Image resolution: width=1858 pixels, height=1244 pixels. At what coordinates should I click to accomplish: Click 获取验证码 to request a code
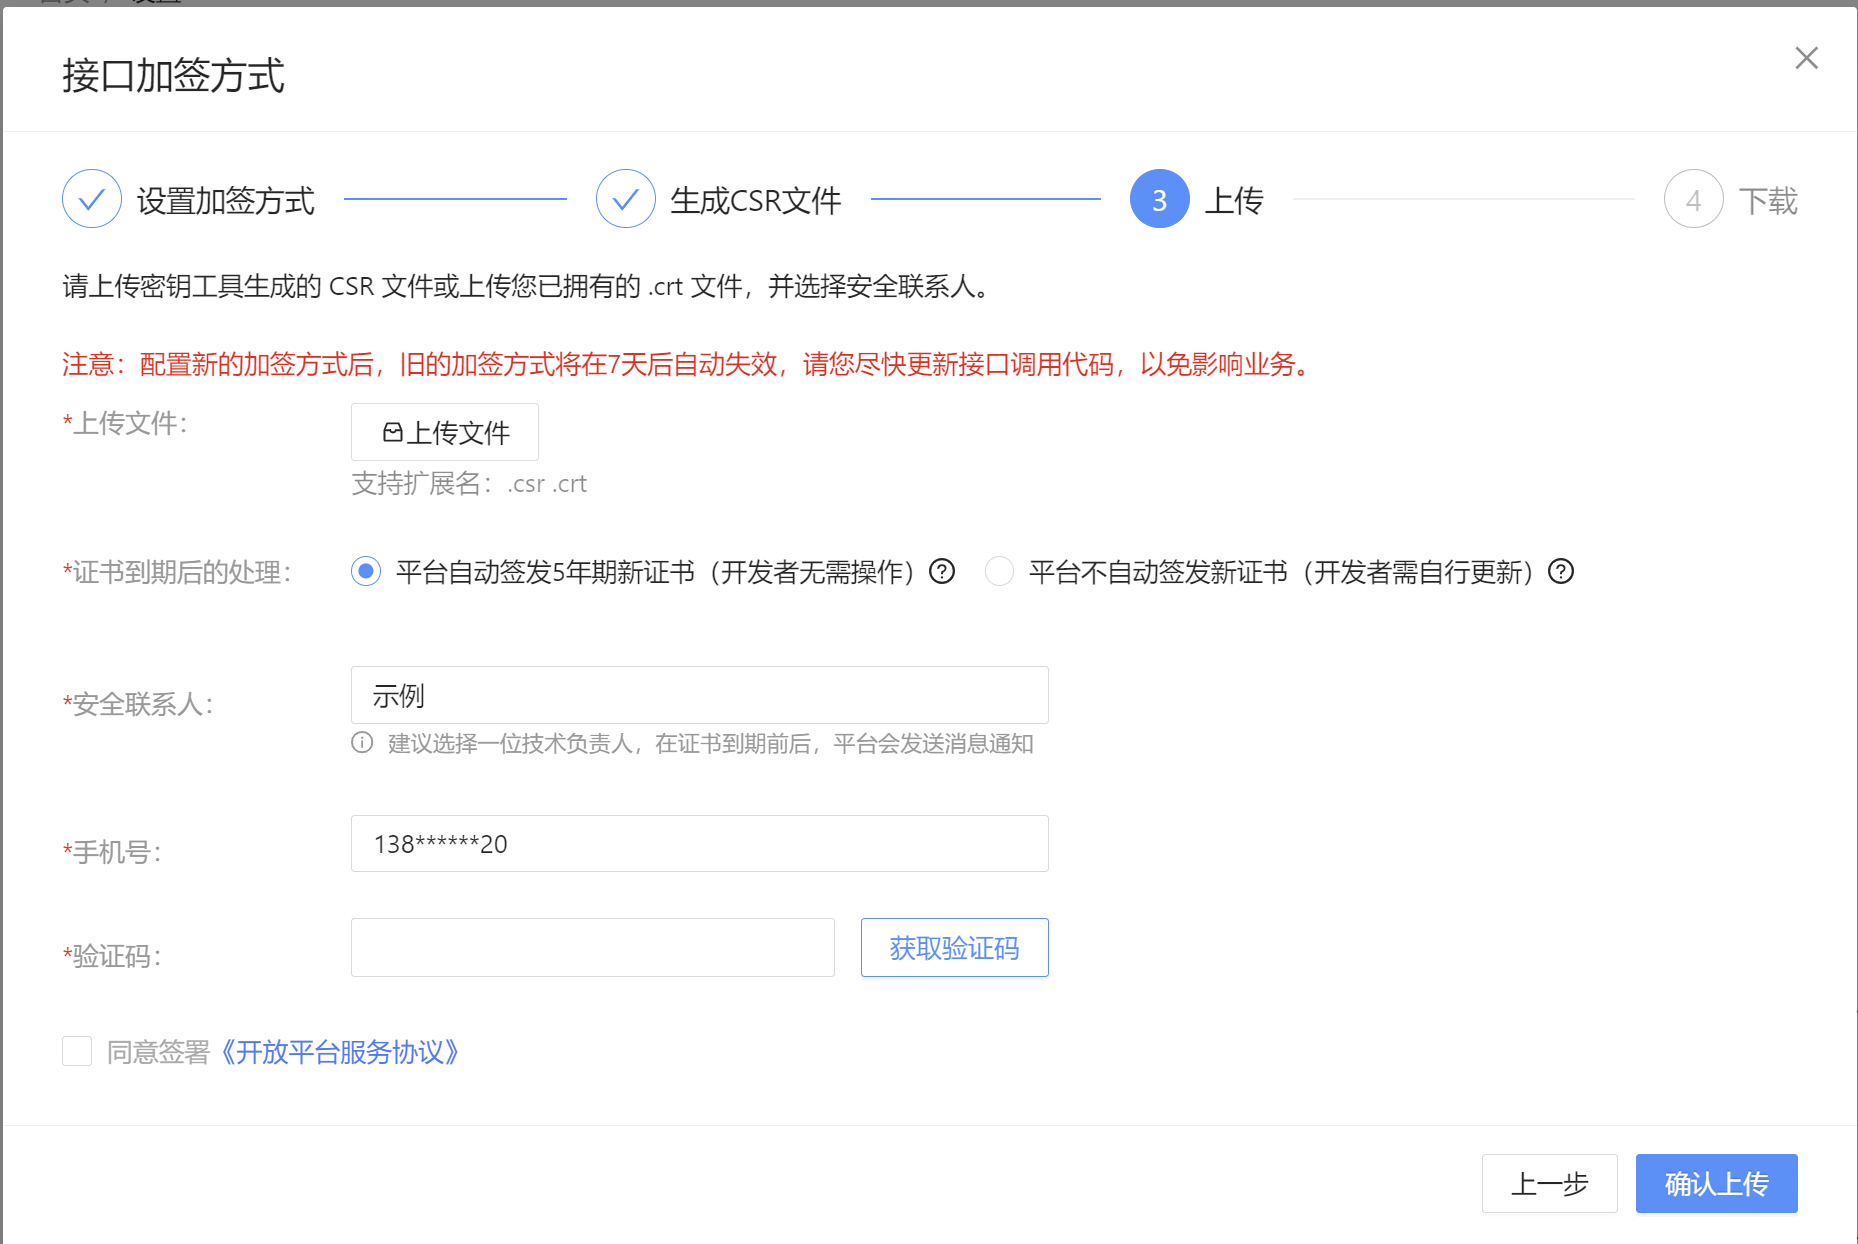[x=954, y=947]
